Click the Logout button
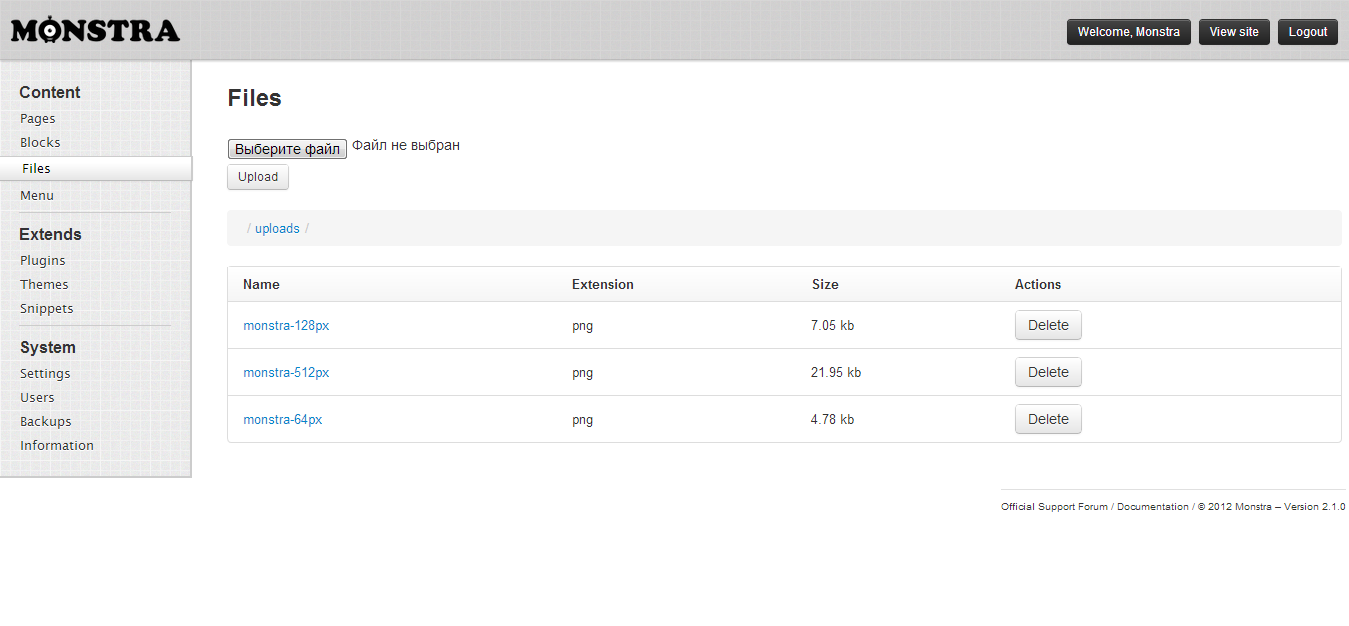The width and height of the screenshot is (1349, 626). click(1307, 32)
